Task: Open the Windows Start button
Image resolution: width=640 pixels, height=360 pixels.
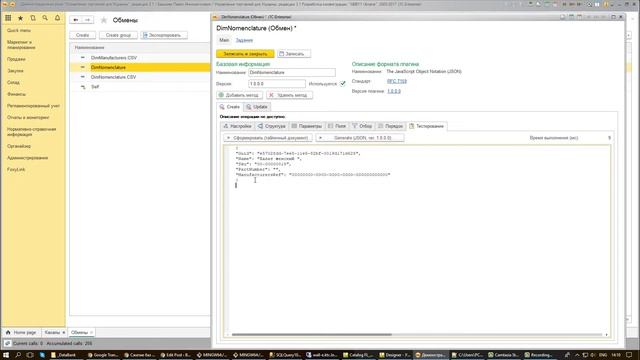Action: 6,355
